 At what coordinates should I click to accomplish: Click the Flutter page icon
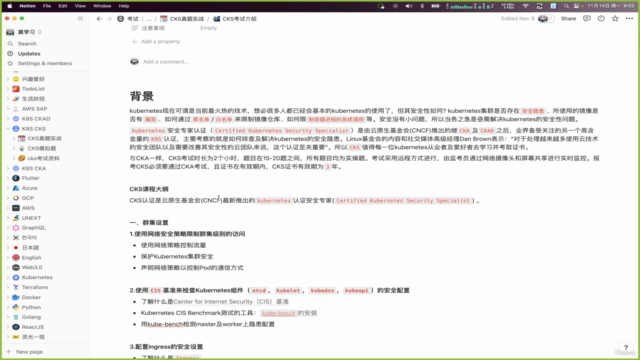pyautogui.click(x=16, y=178)
